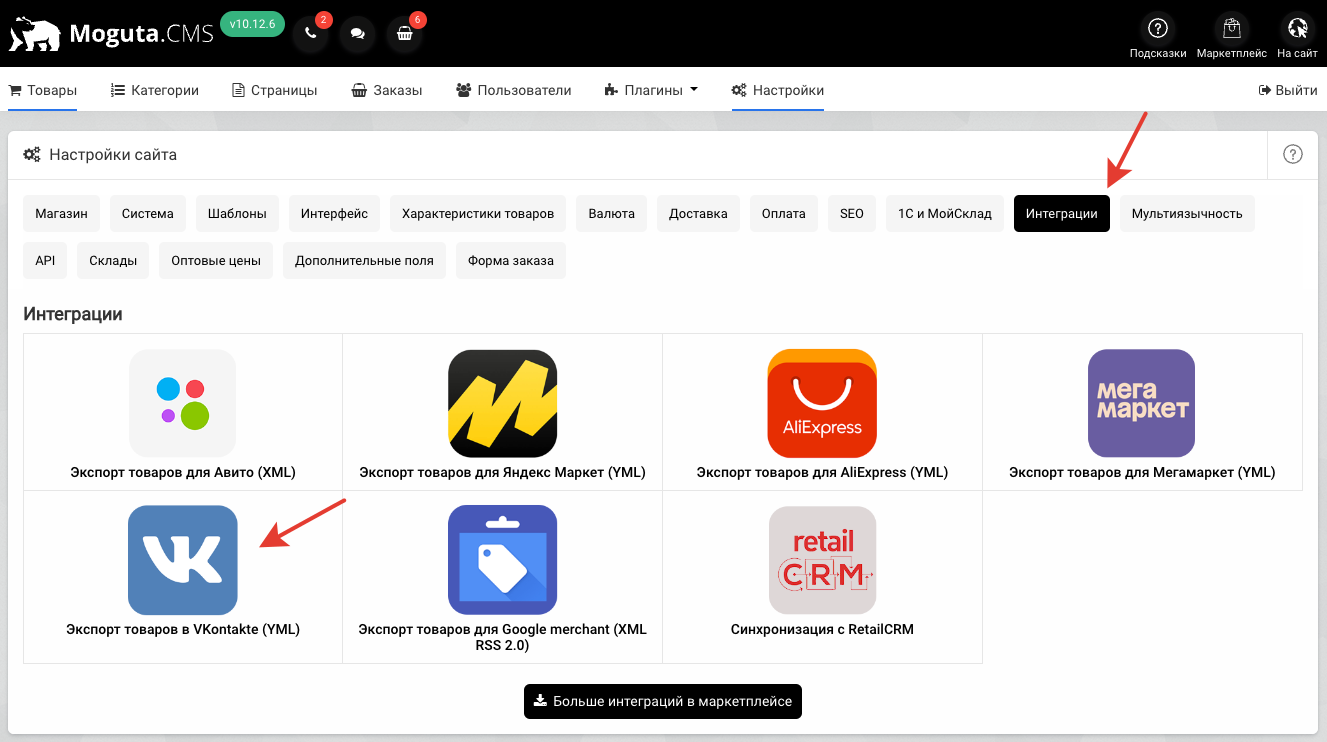Viewport: 1327px width, 742px height.
Task: Switch to the Оптовые цены tab
Action: (x=216, y=260)
